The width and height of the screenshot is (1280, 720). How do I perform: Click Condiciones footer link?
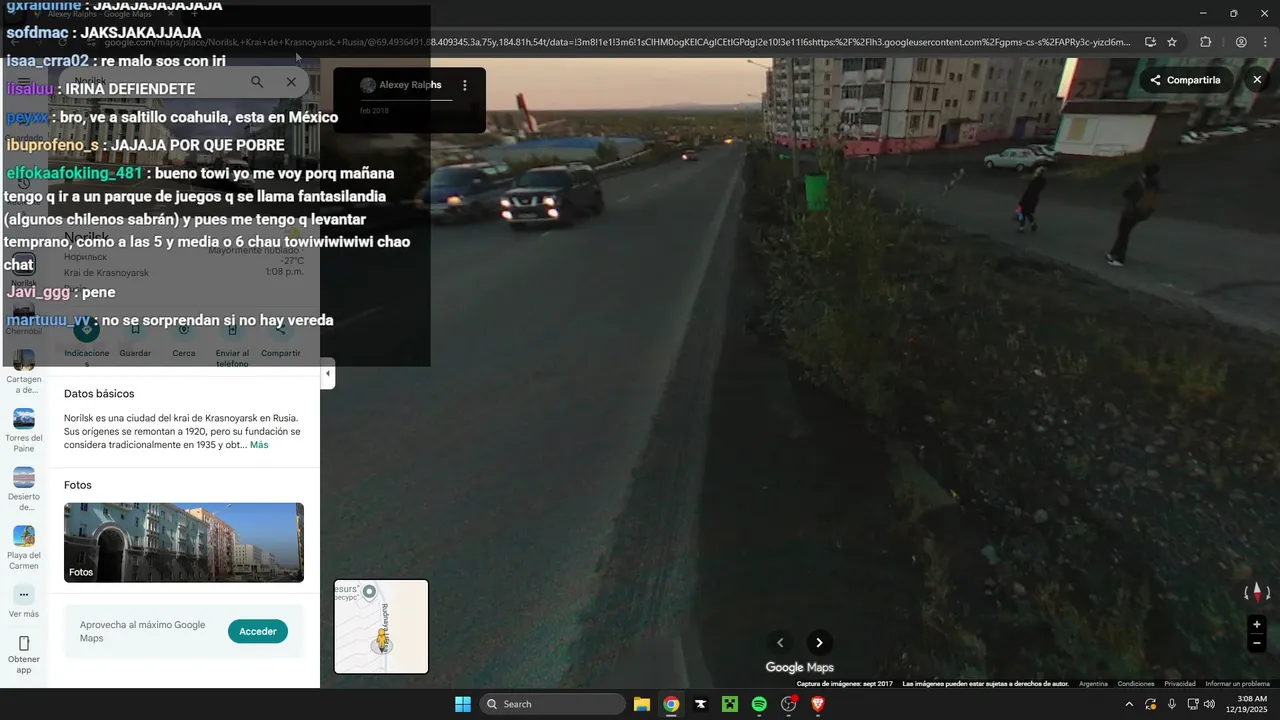coord(1136,684)
